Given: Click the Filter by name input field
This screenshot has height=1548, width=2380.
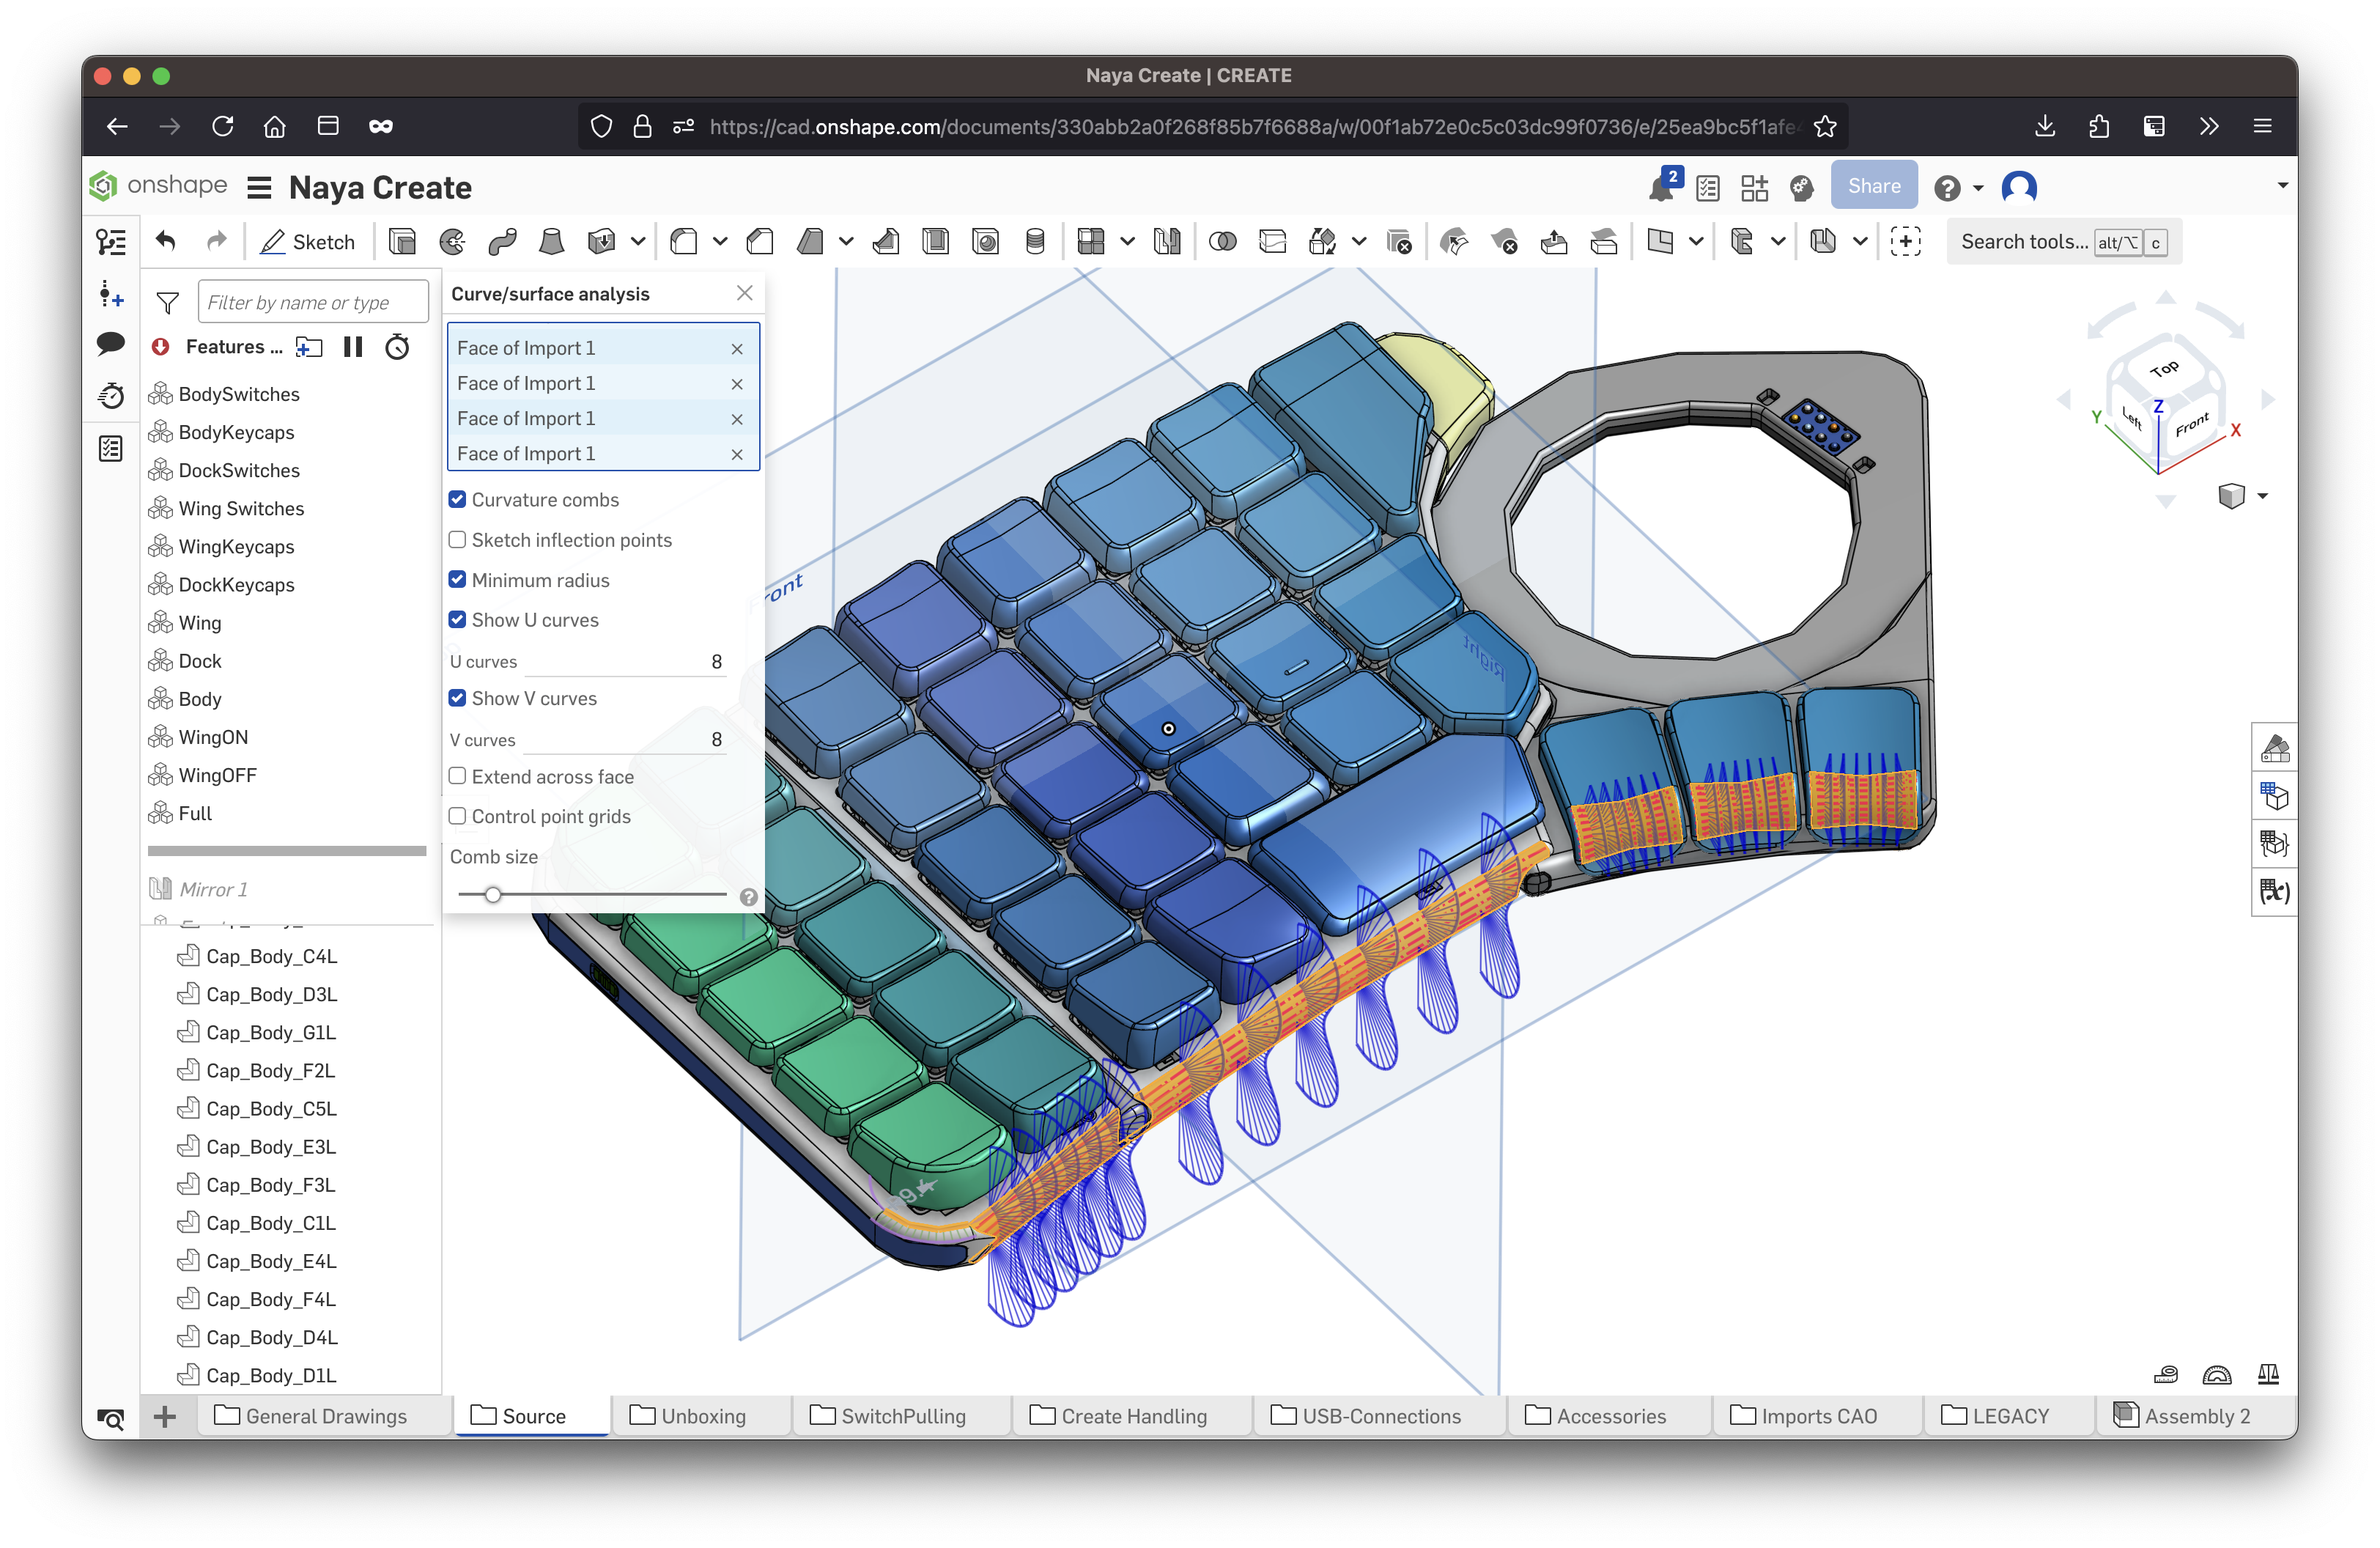Looking at the screenshot, I should [313, 302].
